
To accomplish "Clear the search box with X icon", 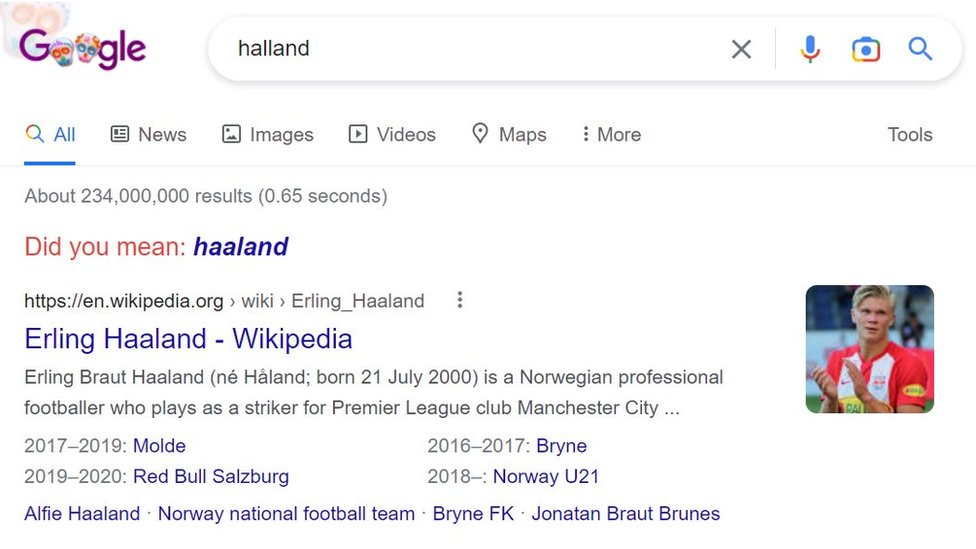I will (741, 49).
